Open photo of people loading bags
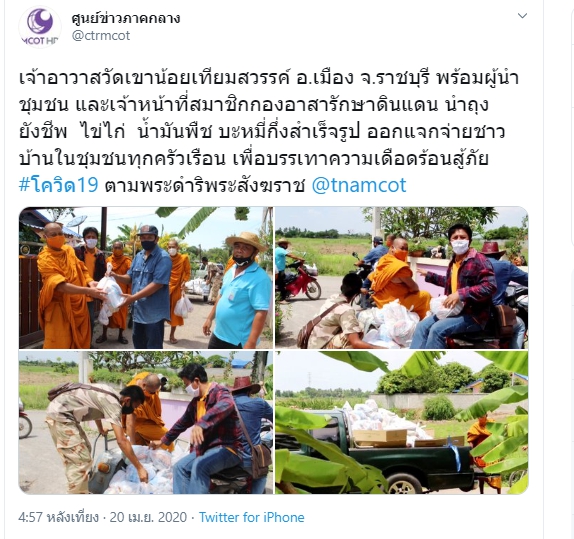574x539 pixels. tap(146, 422)
